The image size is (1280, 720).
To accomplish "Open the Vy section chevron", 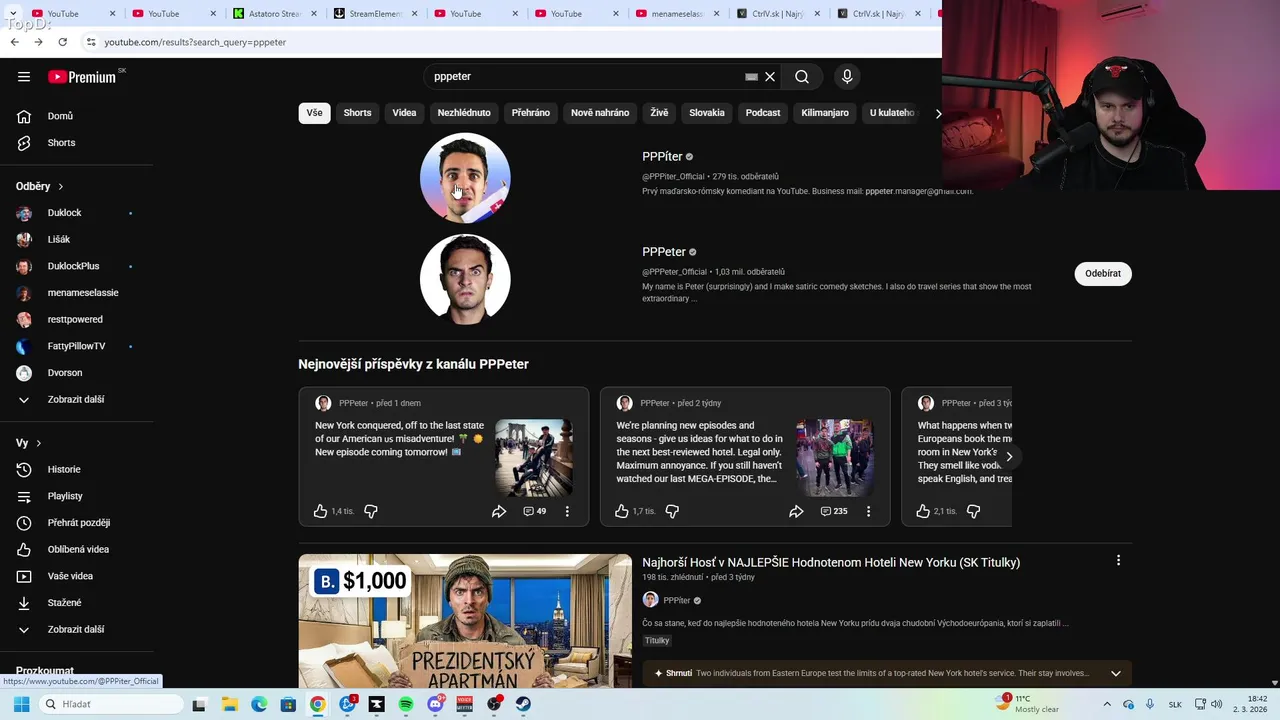I will tap(38, 443).
